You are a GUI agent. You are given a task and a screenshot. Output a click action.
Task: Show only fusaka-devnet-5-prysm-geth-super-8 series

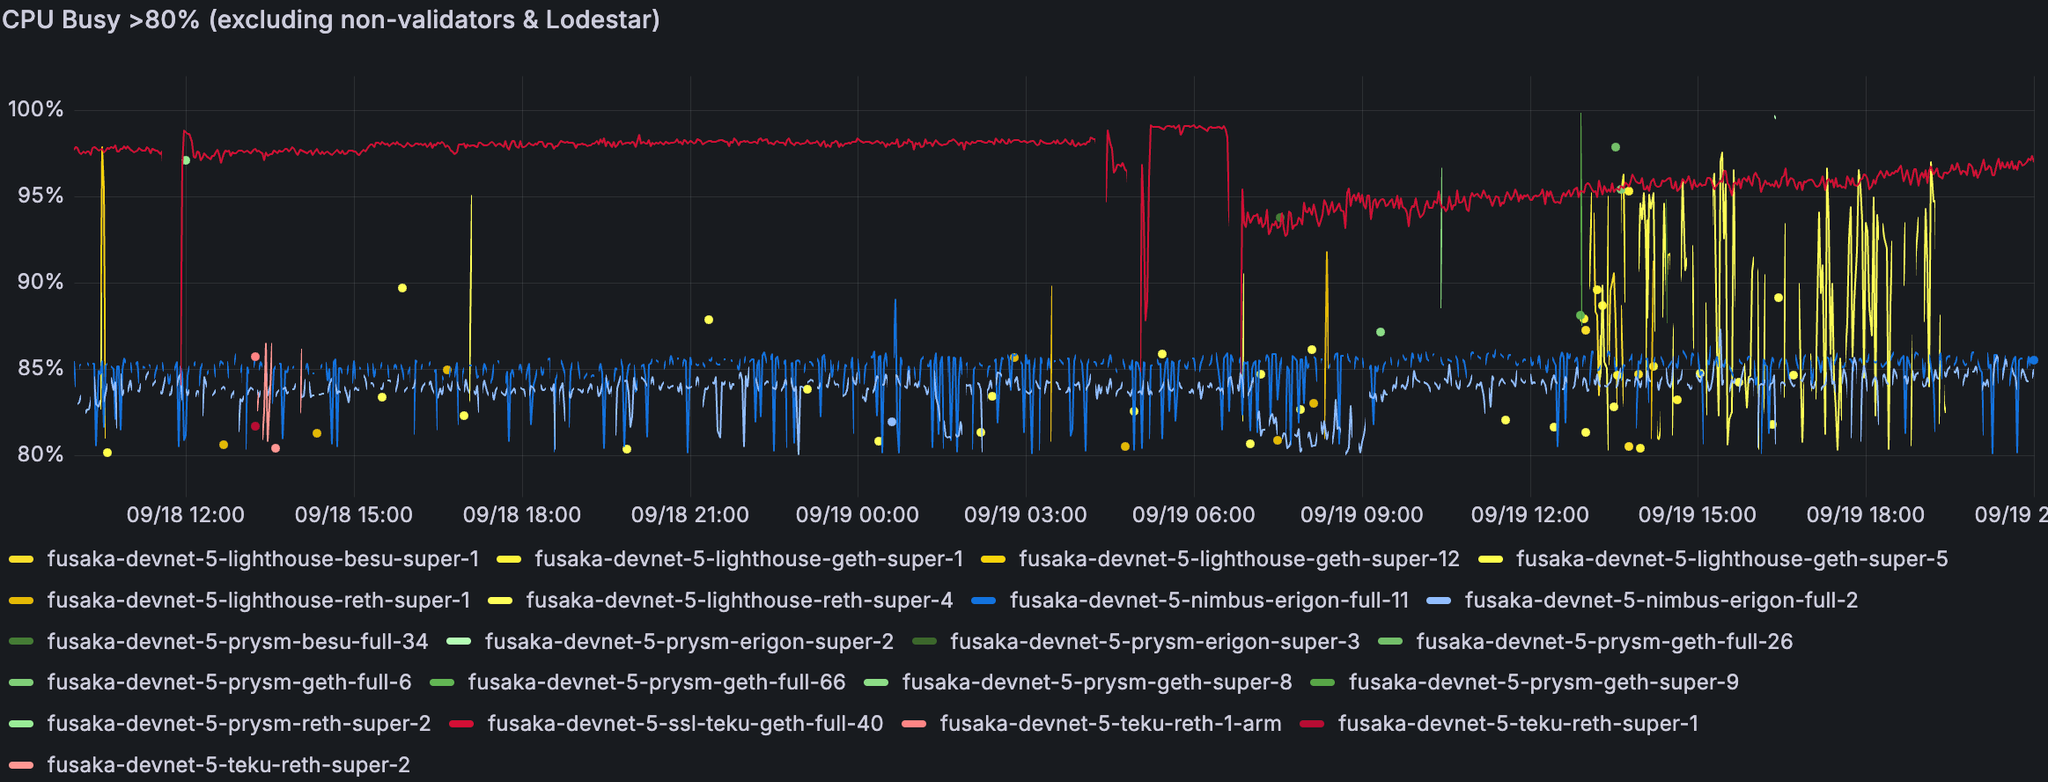point(1096,682)
